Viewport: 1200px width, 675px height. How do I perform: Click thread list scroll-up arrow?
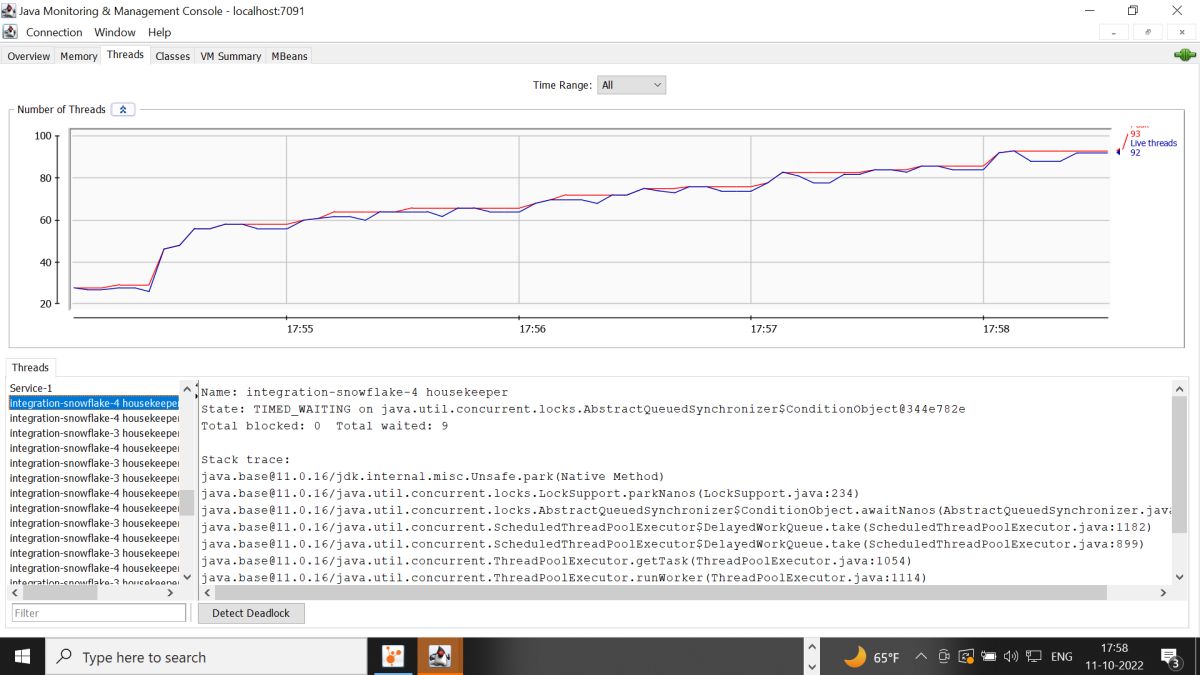(187, 388)
